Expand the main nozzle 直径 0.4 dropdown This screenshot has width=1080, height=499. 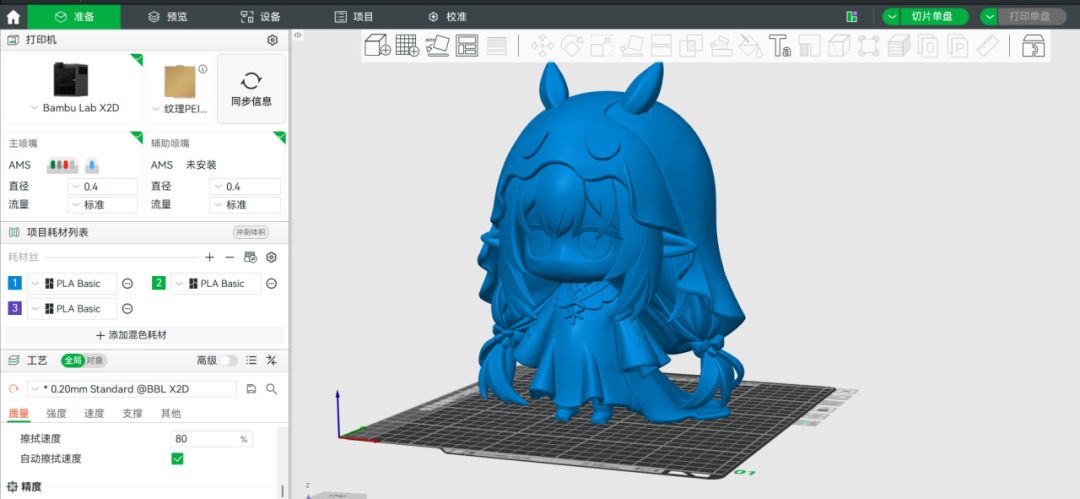(x=103, y=187)
